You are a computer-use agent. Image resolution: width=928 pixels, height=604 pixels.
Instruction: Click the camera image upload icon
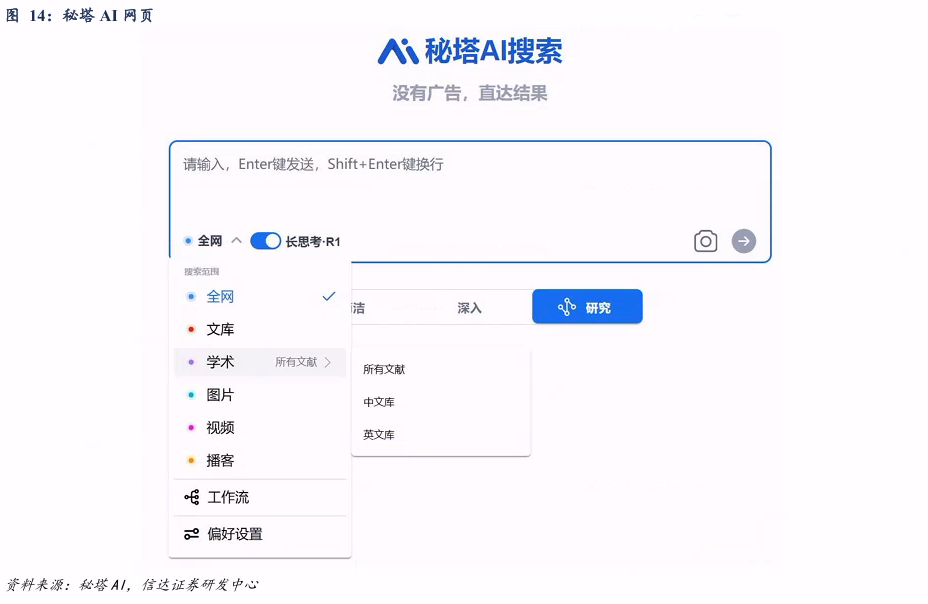[x=705, y=241]
